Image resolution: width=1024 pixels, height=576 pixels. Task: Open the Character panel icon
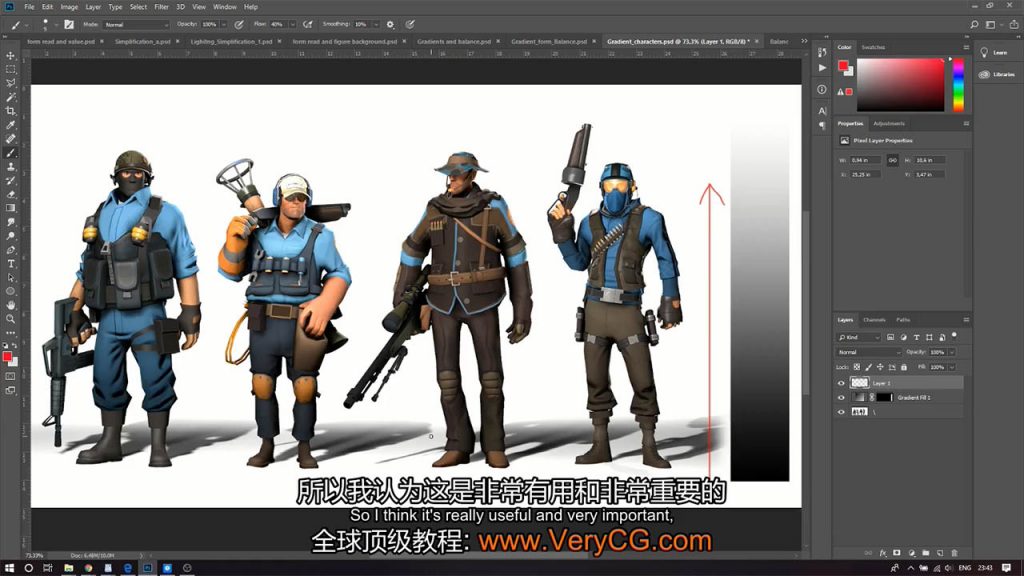(x=822, y=111)
